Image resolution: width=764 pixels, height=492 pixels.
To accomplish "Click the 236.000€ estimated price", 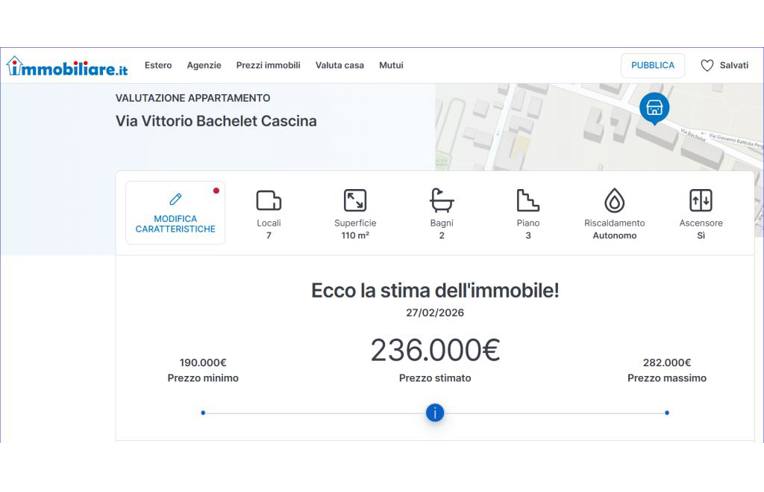I will (435, 350).
